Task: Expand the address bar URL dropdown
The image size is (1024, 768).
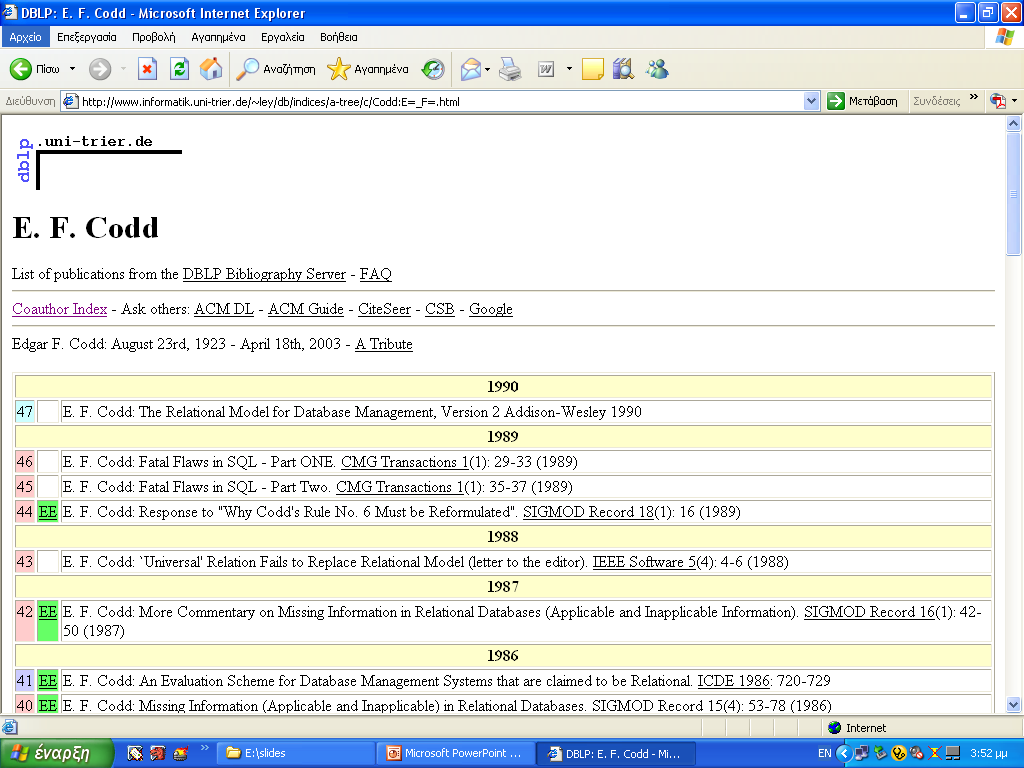Action: tap(811, 101)
